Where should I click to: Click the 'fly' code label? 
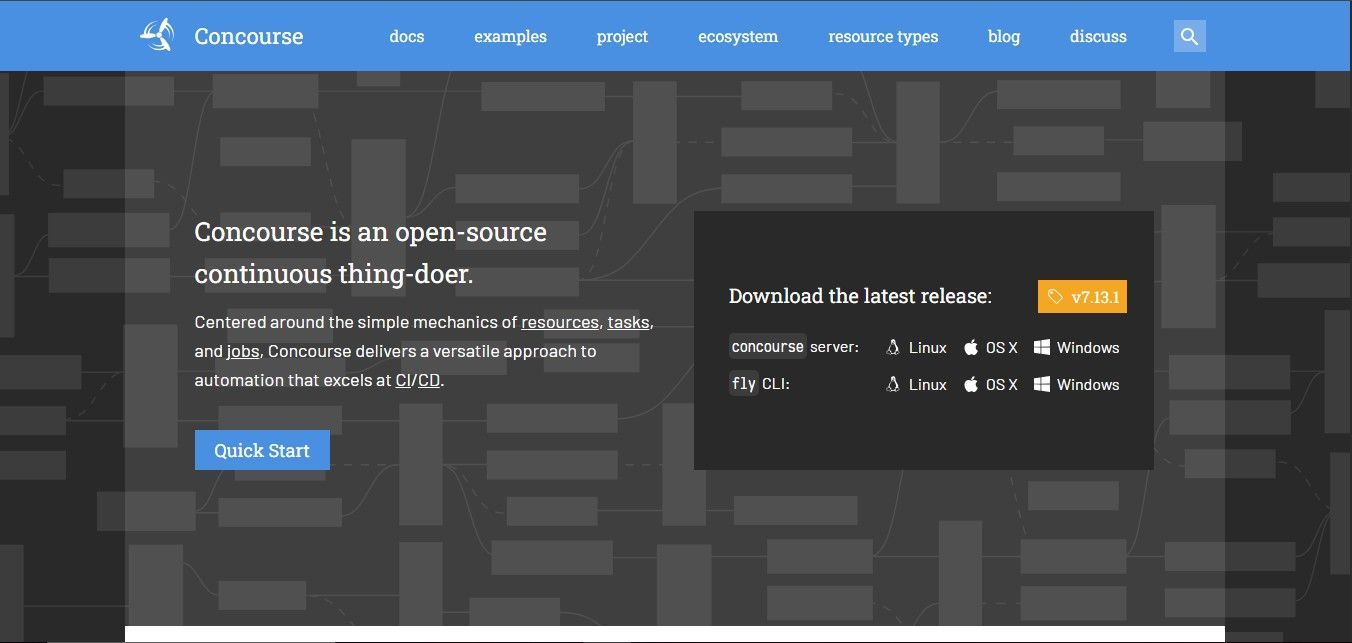tap(744, 384)
